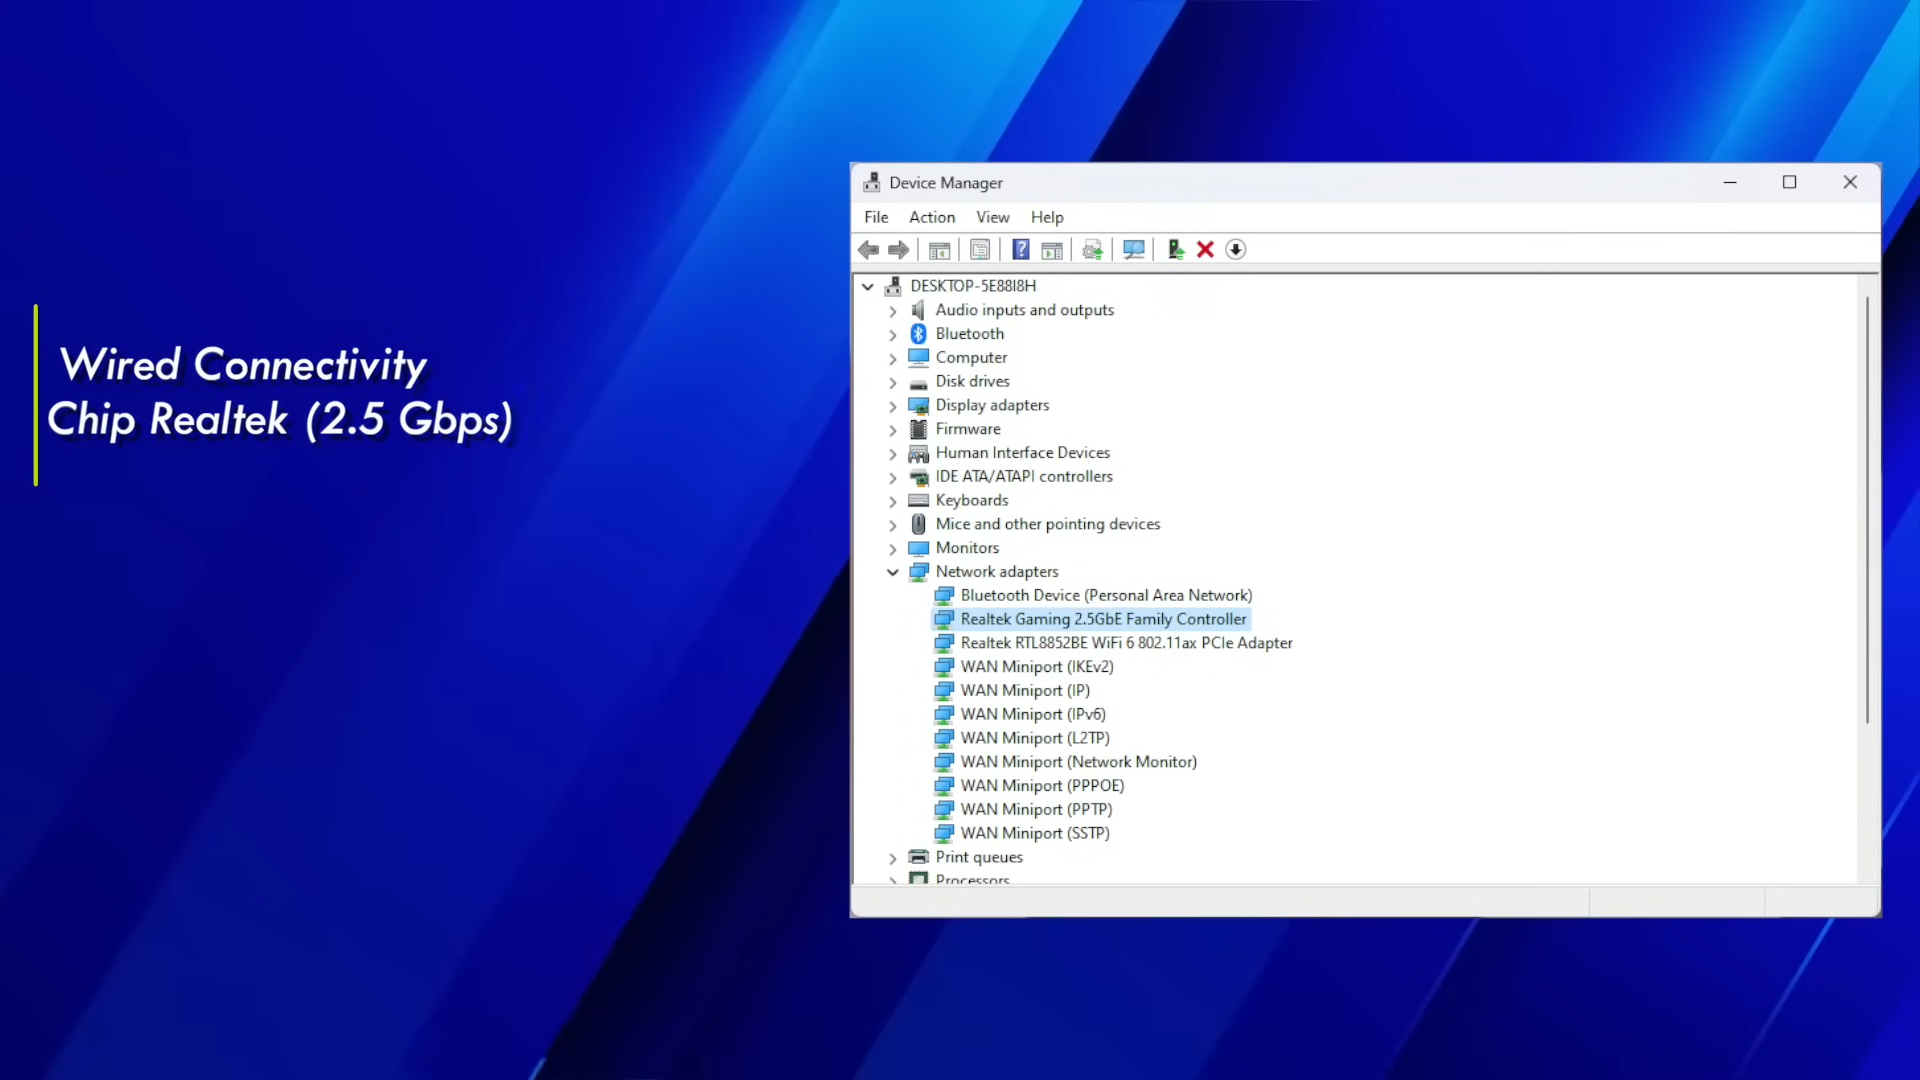Image resolution: width=1920 pixels, height=1080 pixels.
Task: Click the red X Uninstall device icon
Action: 1205,250
